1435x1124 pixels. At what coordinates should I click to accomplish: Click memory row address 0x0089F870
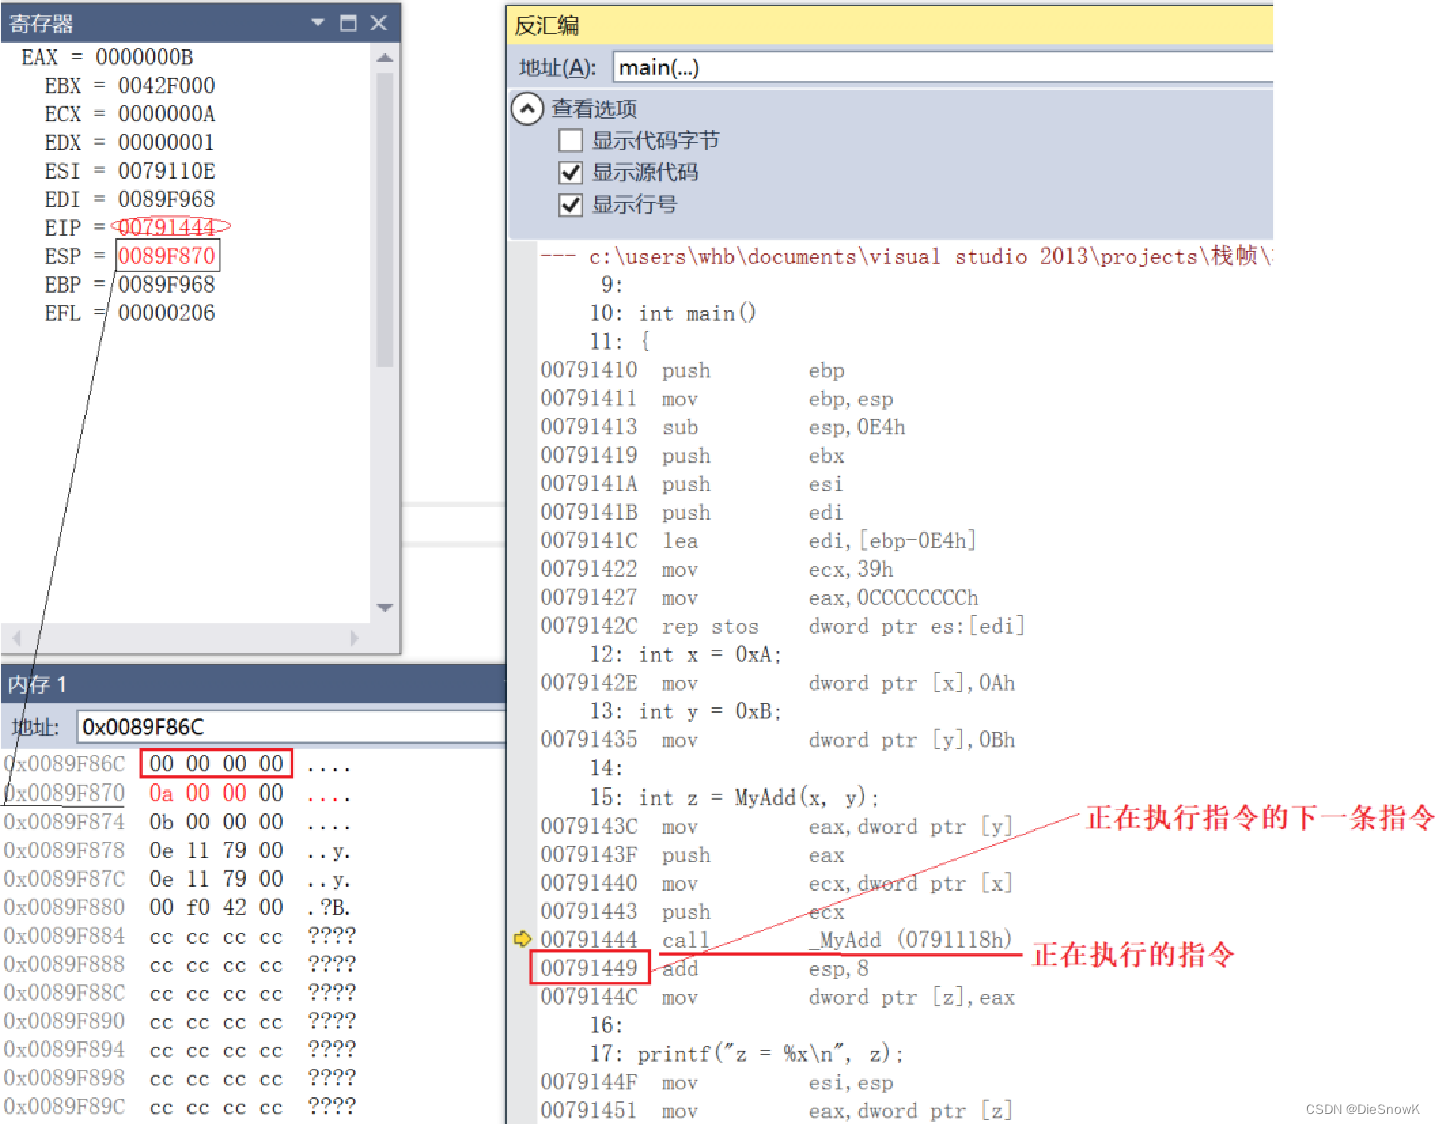[65, 793]
